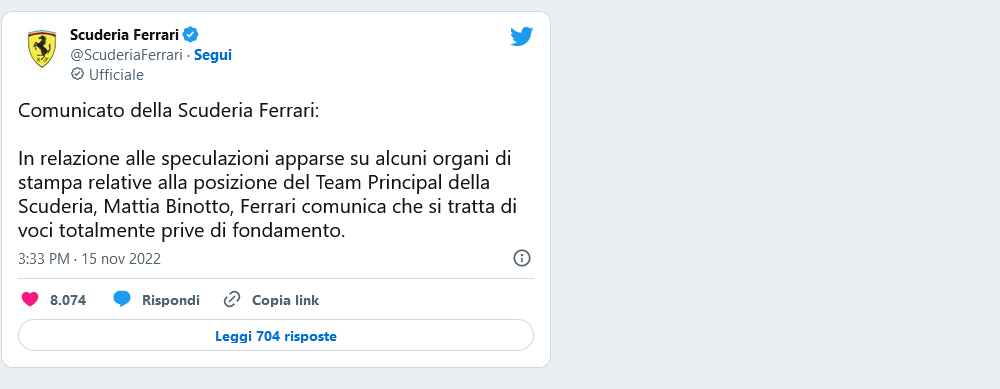Follow the account via Segui
1000x389 pixels.
point(213,55)
